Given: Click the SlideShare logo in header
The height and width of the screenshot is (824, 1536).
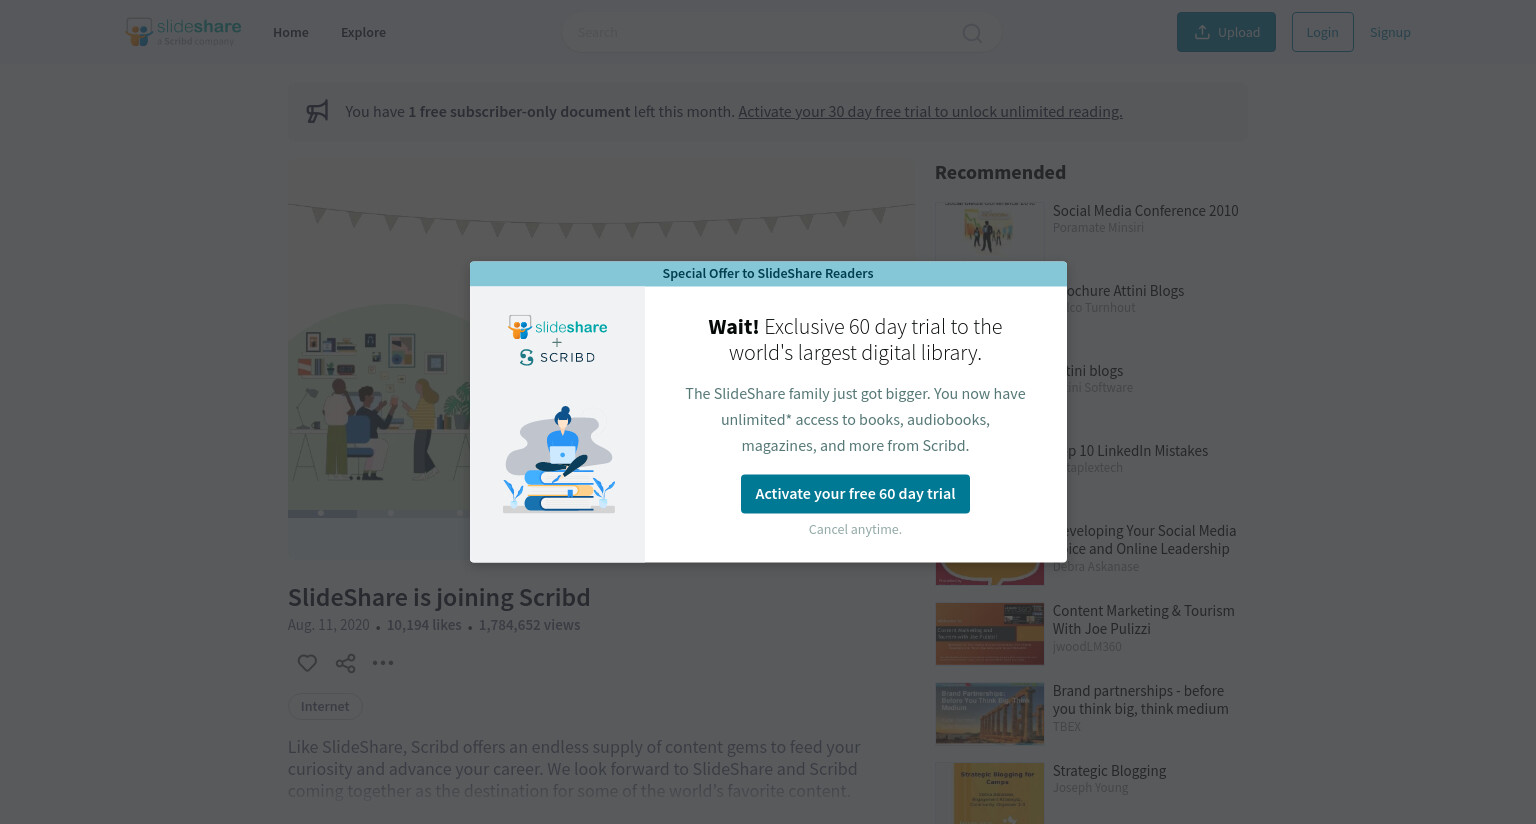Looking at the screenshot, I should 184,32.
